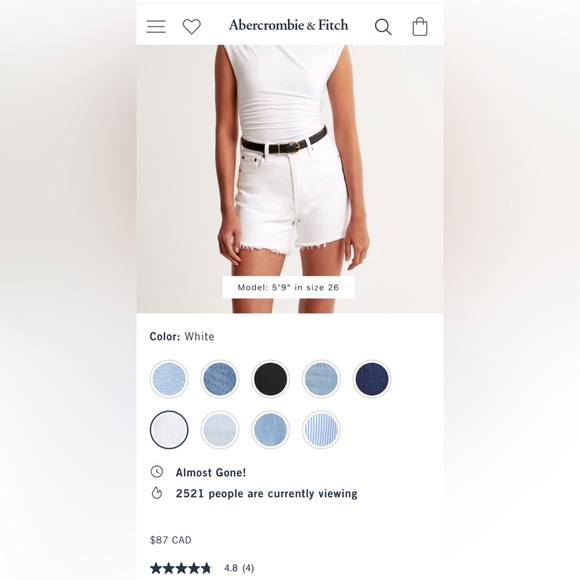This screenshot has width=580, height=580.
Task: Select the black color swatch
Action: pos(270,379)
